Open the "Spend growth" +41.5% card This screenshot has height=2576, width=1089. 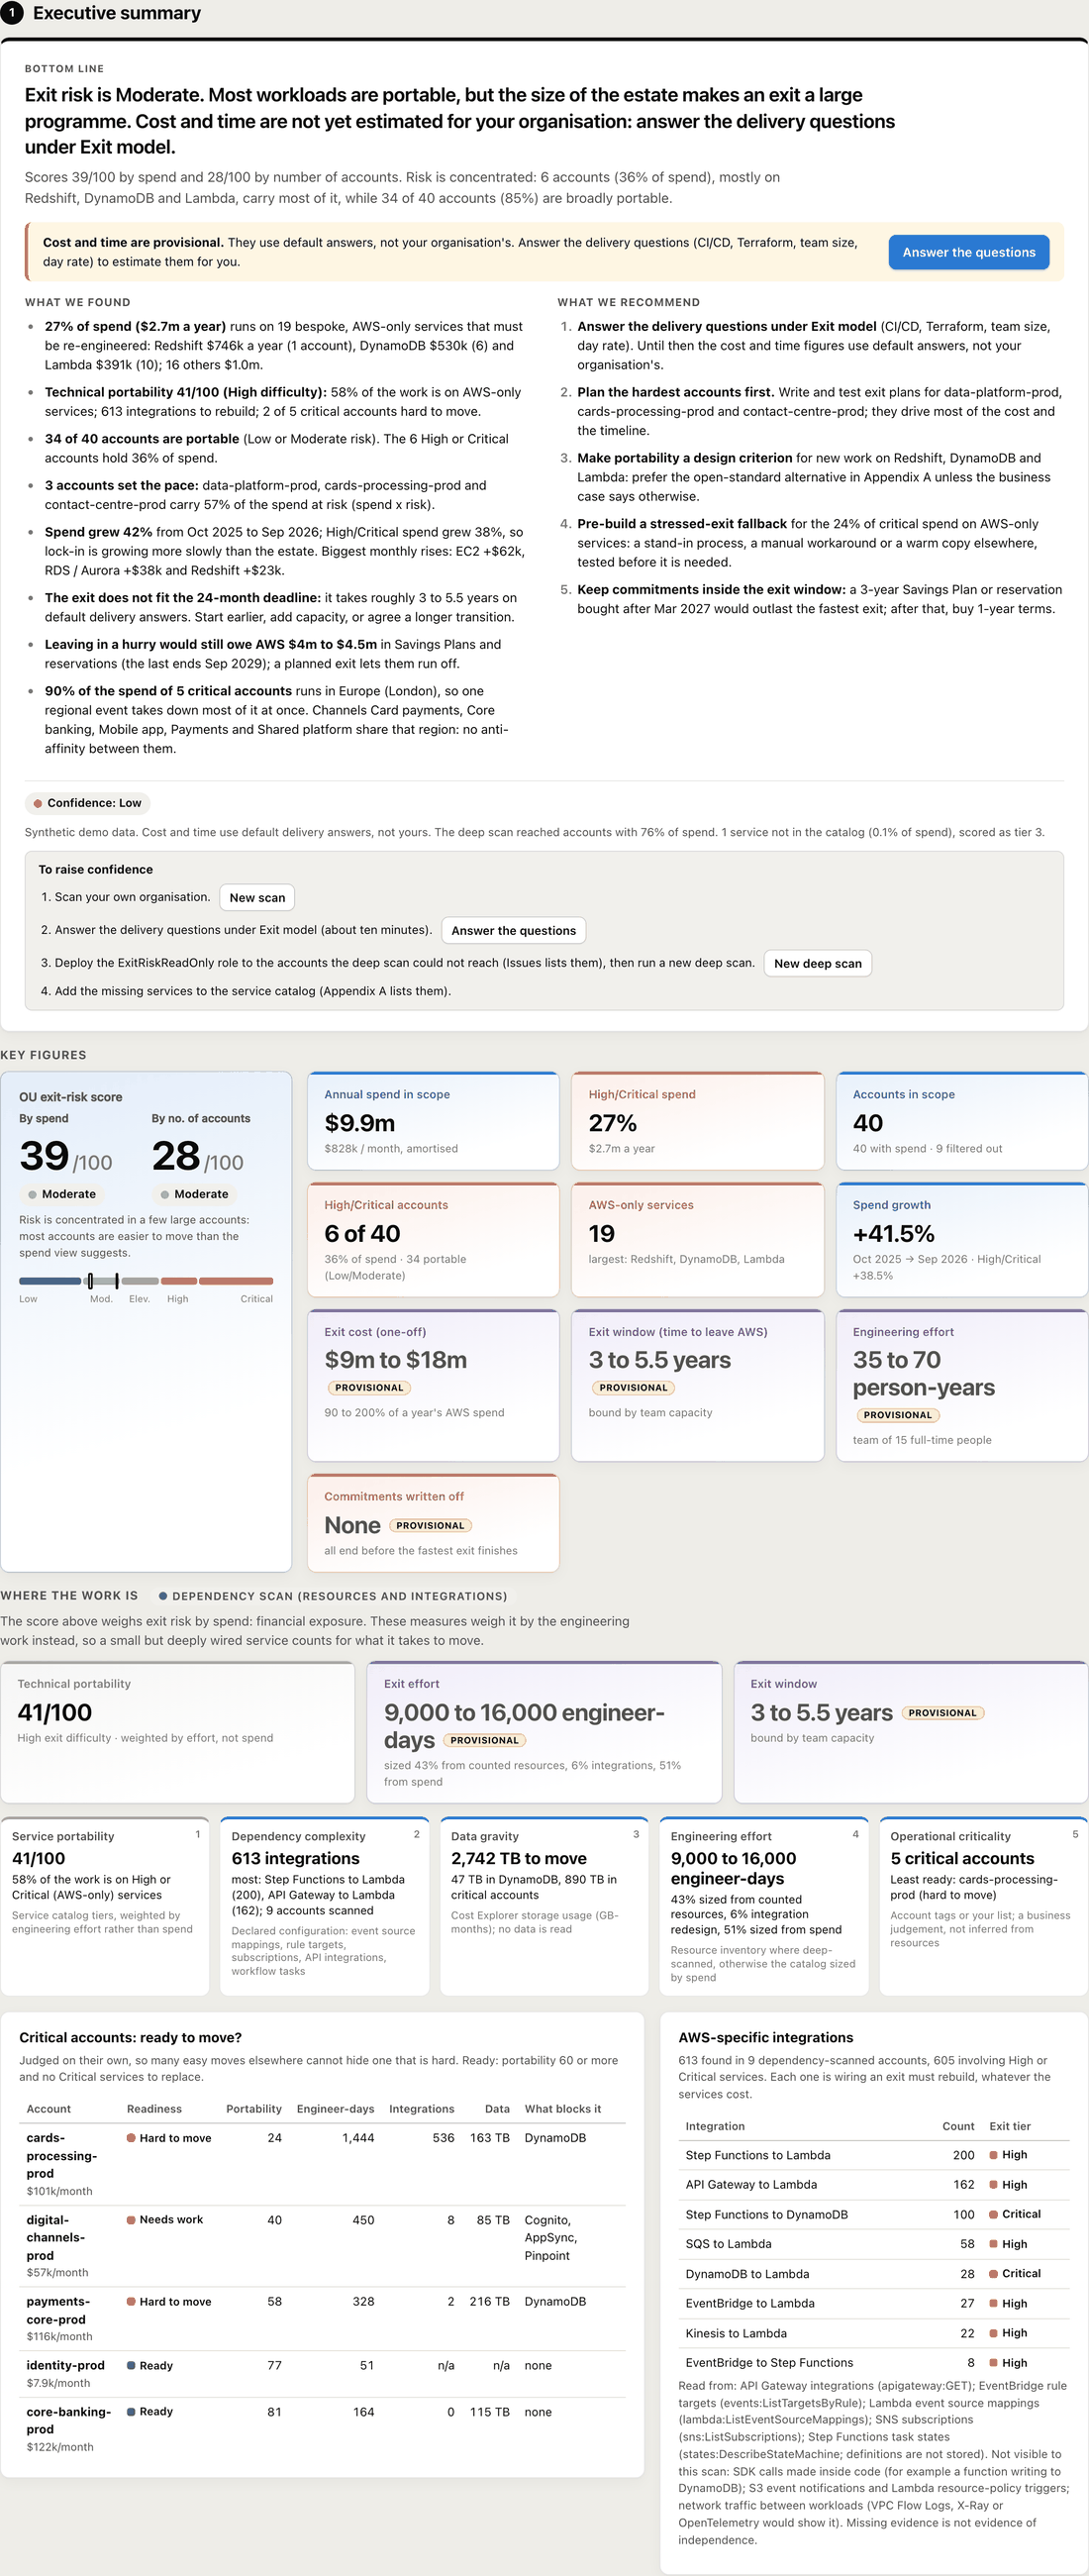962,1240
